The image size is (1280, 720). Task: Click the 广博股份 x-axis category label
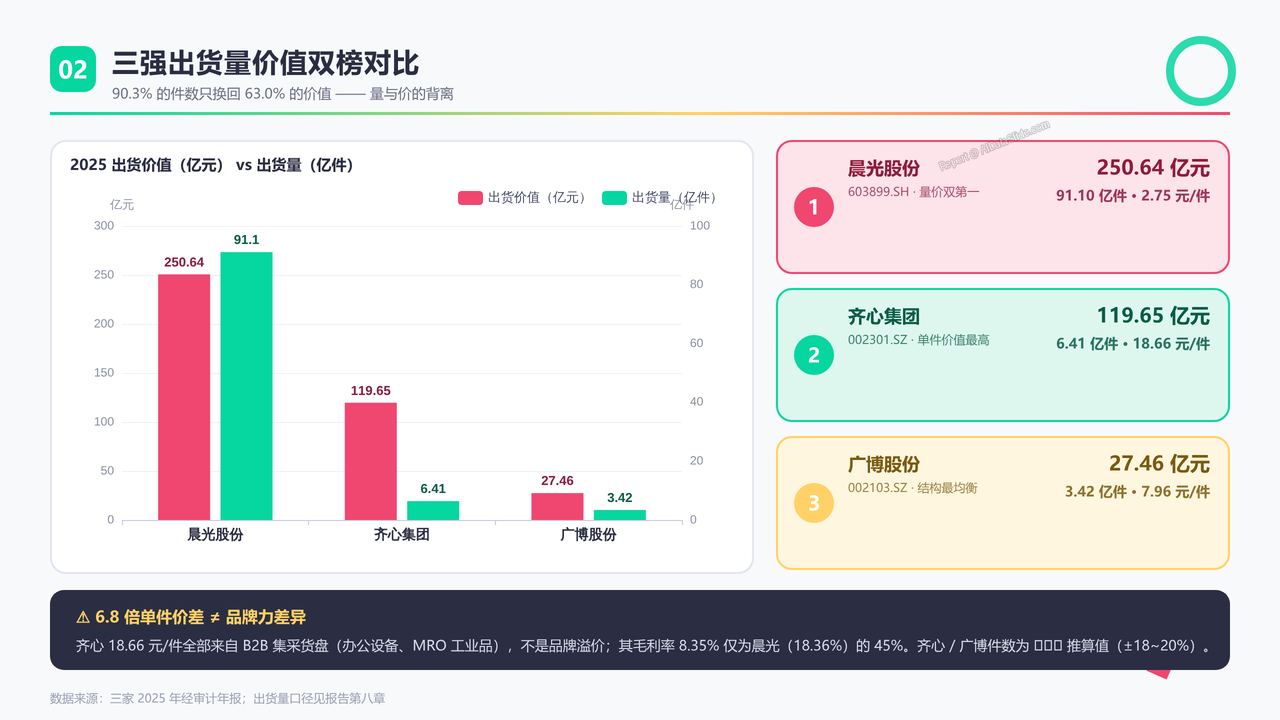[x=588, y=535]
